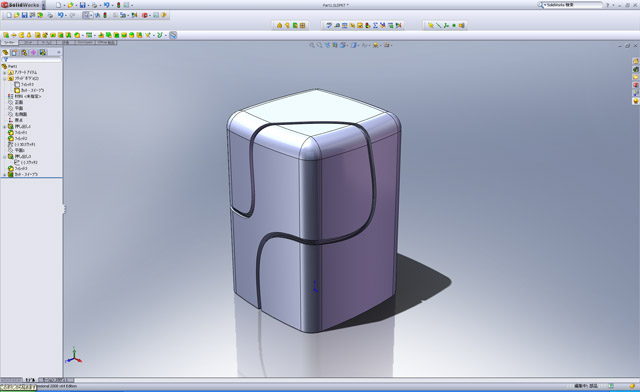This screenshot has height=392, width=640.
Task: Expand the Annotations folder in feature tree
Action: (5, 72)
